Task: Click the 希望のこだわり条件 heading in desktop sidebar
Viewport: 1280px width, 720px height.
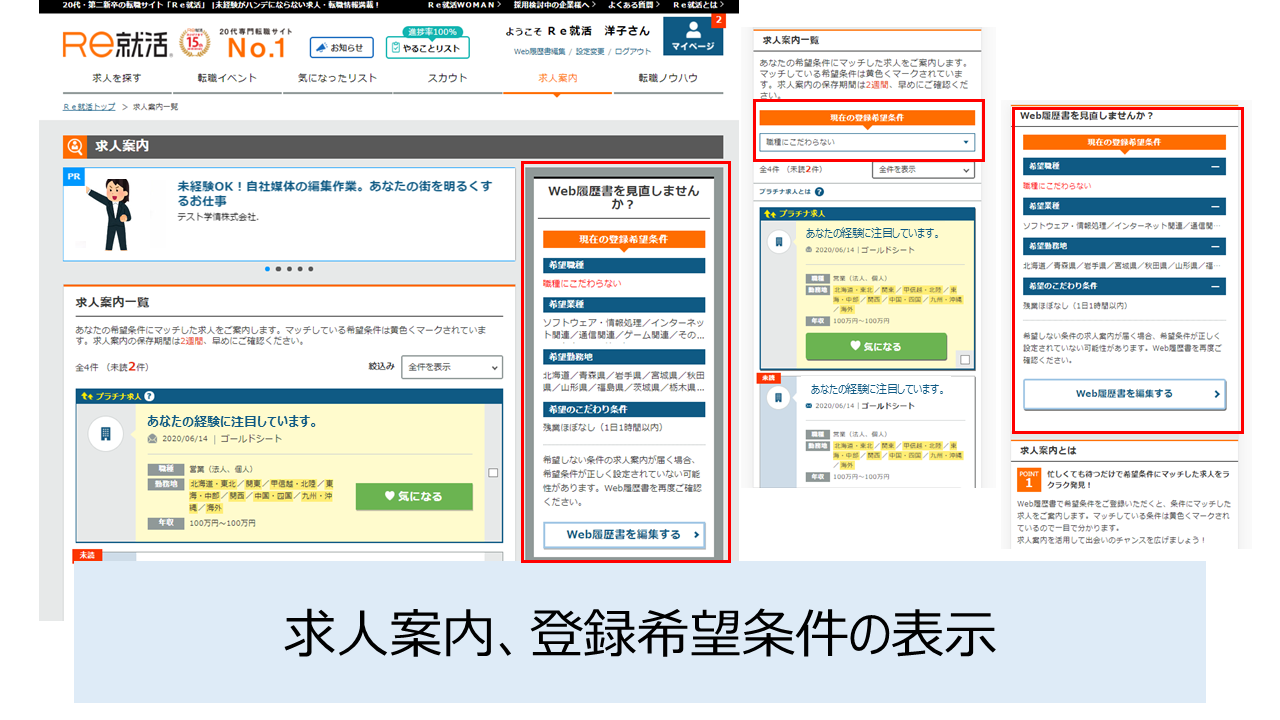Action: pos(624,409)
